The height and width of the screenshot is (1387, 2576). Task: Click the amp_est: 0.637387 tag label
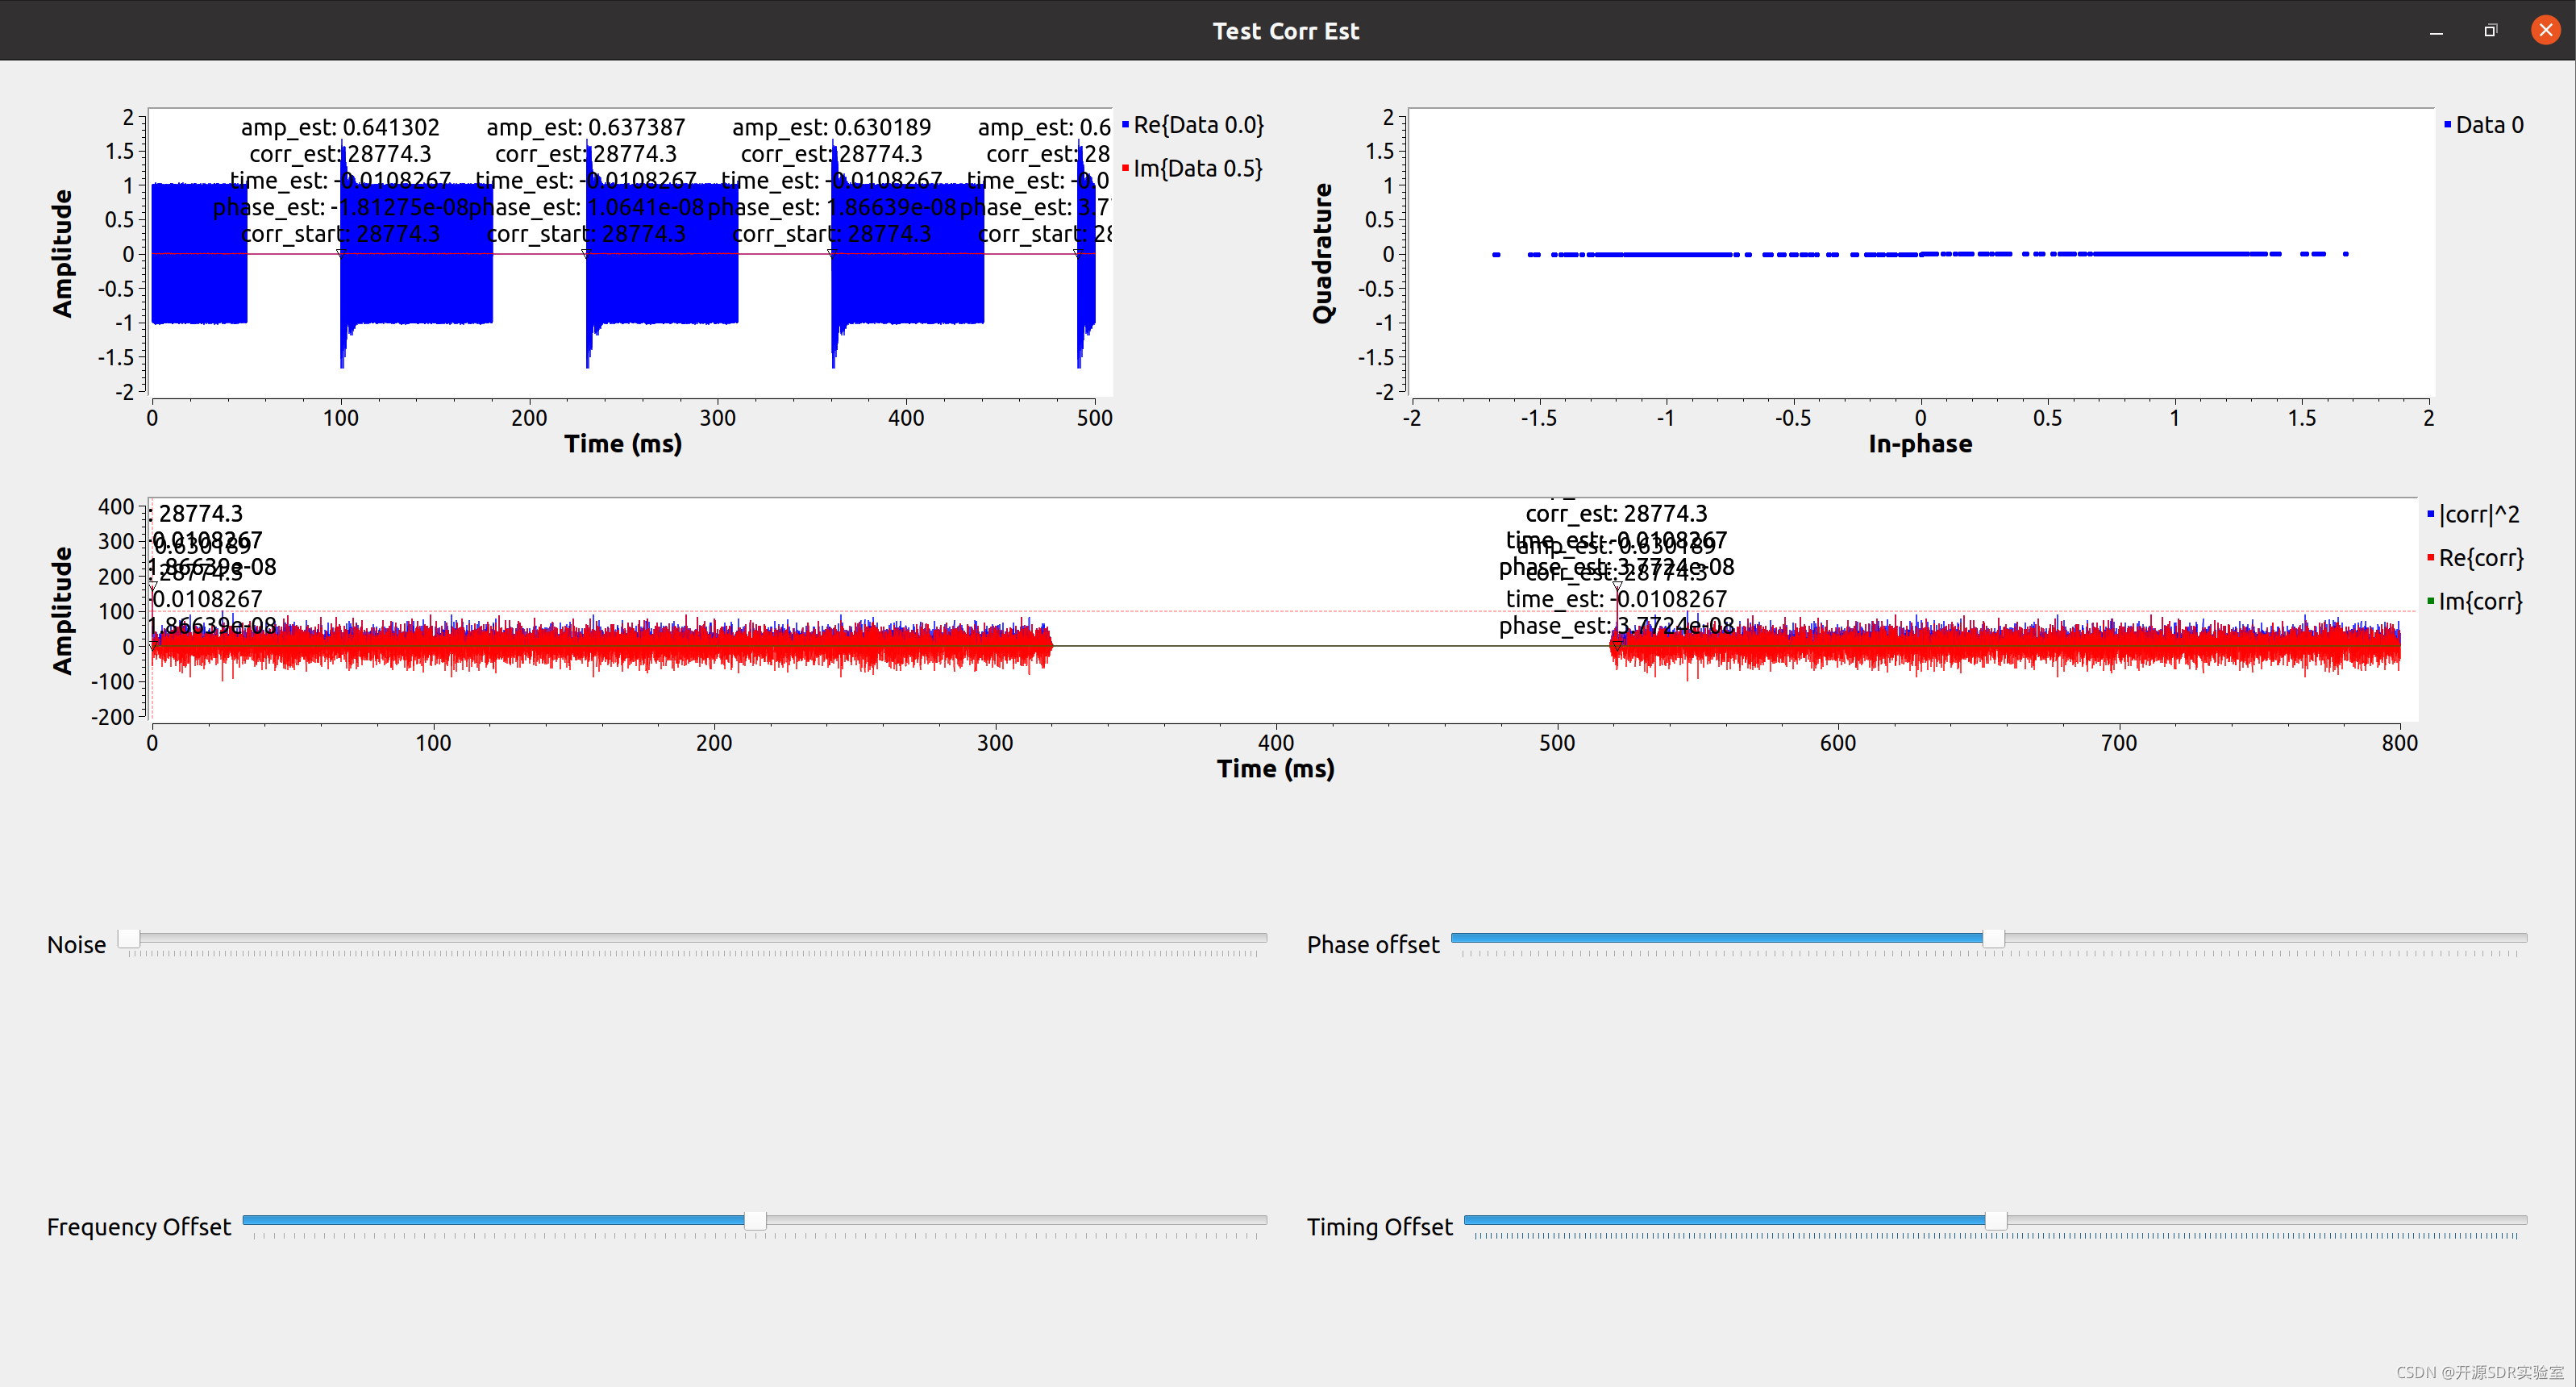click(586, 127)
